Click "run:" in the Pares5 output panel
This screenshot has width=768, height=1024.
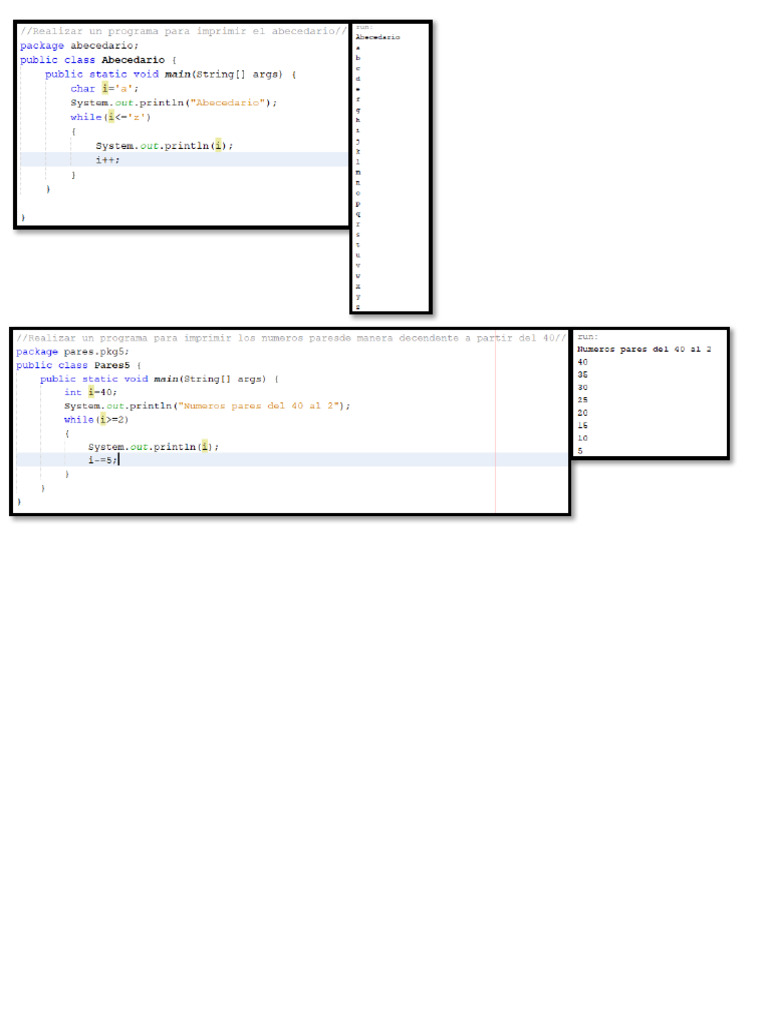pyautogui.click(x=588, y=337)
